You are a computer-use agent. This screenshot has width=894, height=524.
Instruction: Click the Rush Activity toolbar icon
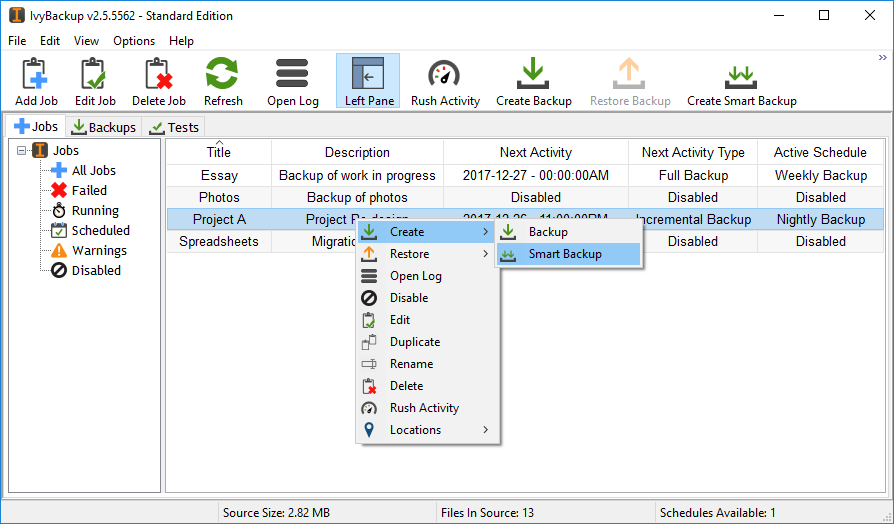[x=445, y=82]
